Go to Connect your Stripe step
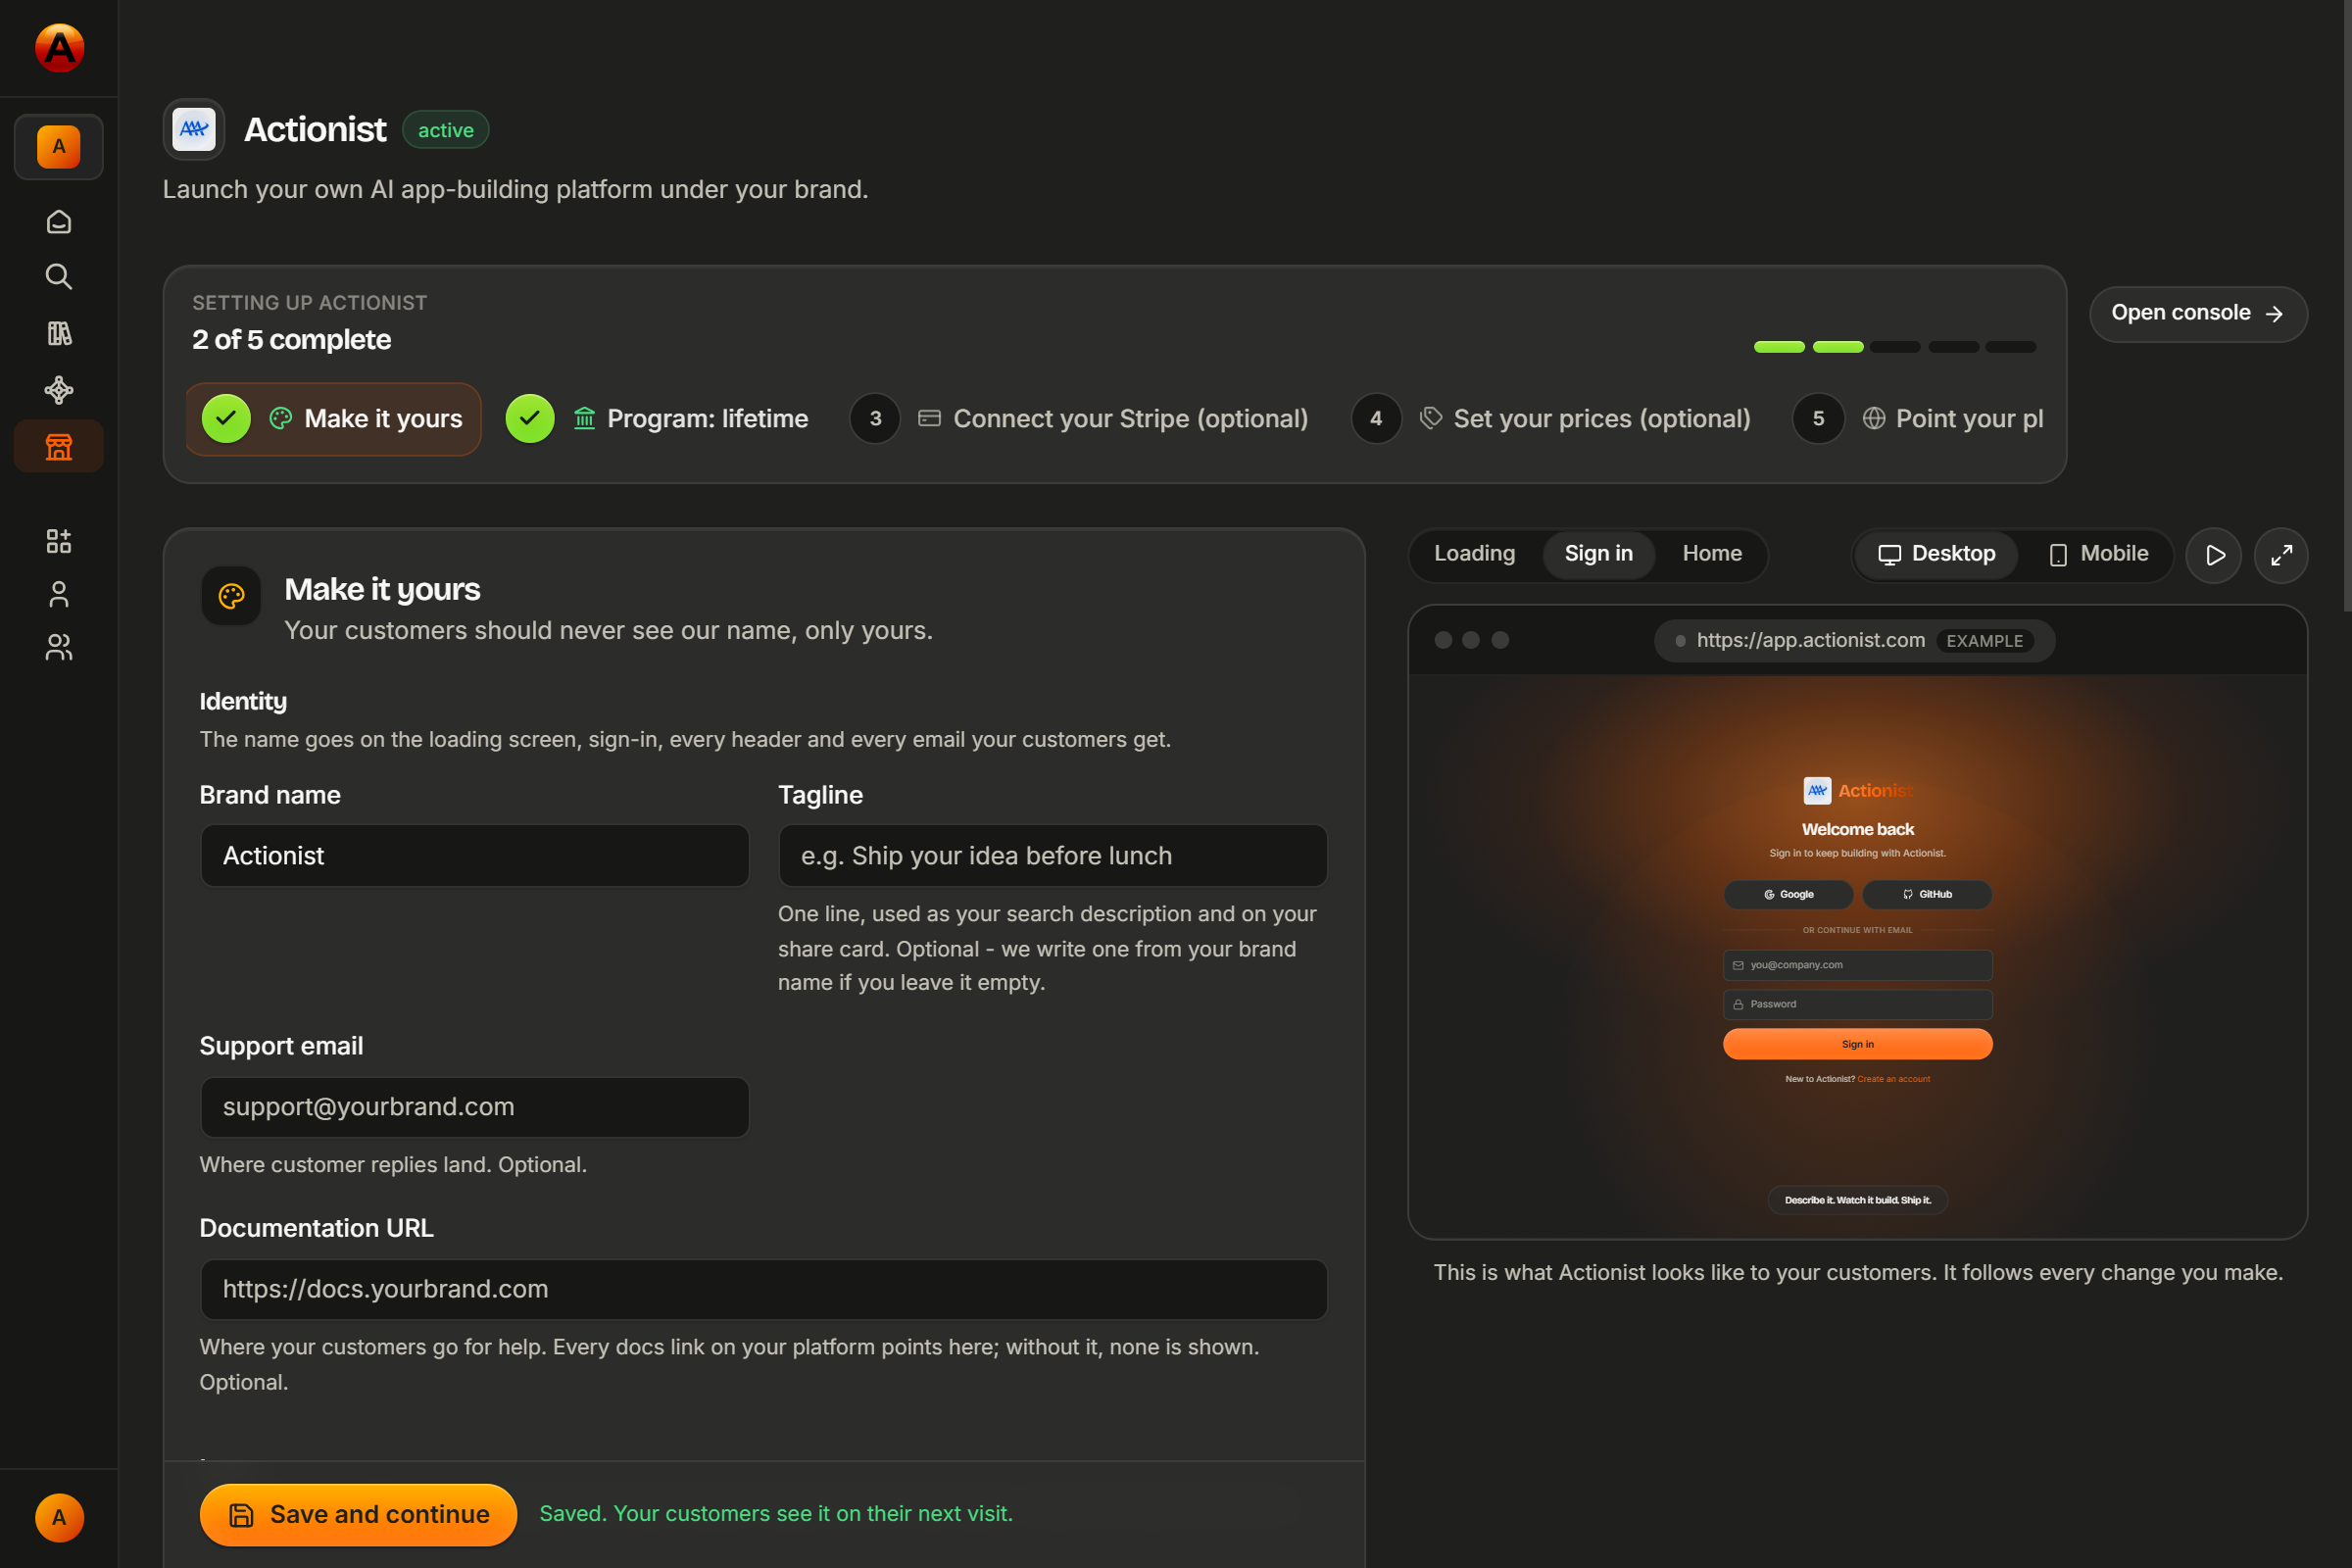Screen dimensions: 2352x1568 (1079, 418)
